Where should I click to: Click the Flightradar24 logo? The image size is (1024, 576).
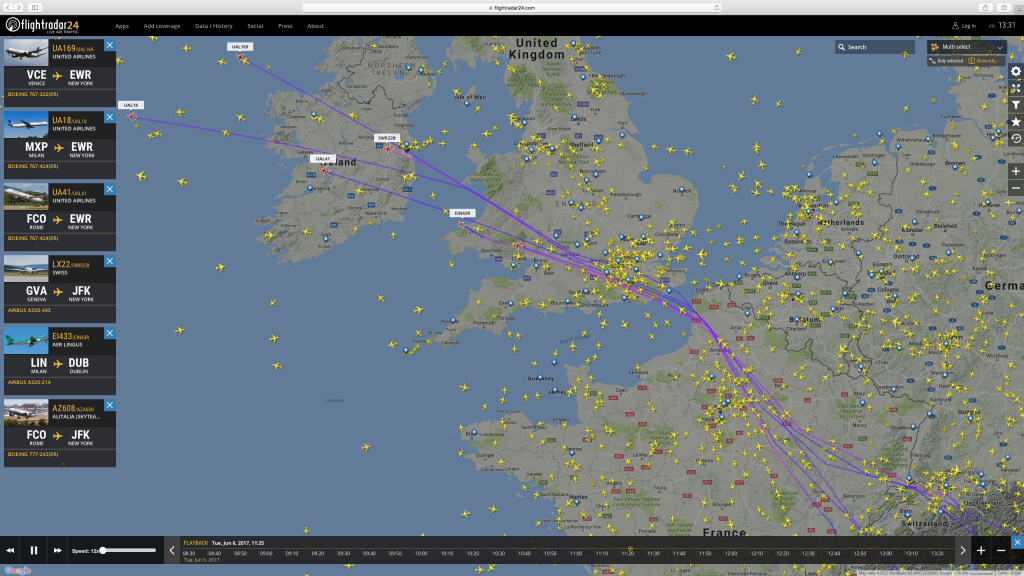tap(42, 25)
